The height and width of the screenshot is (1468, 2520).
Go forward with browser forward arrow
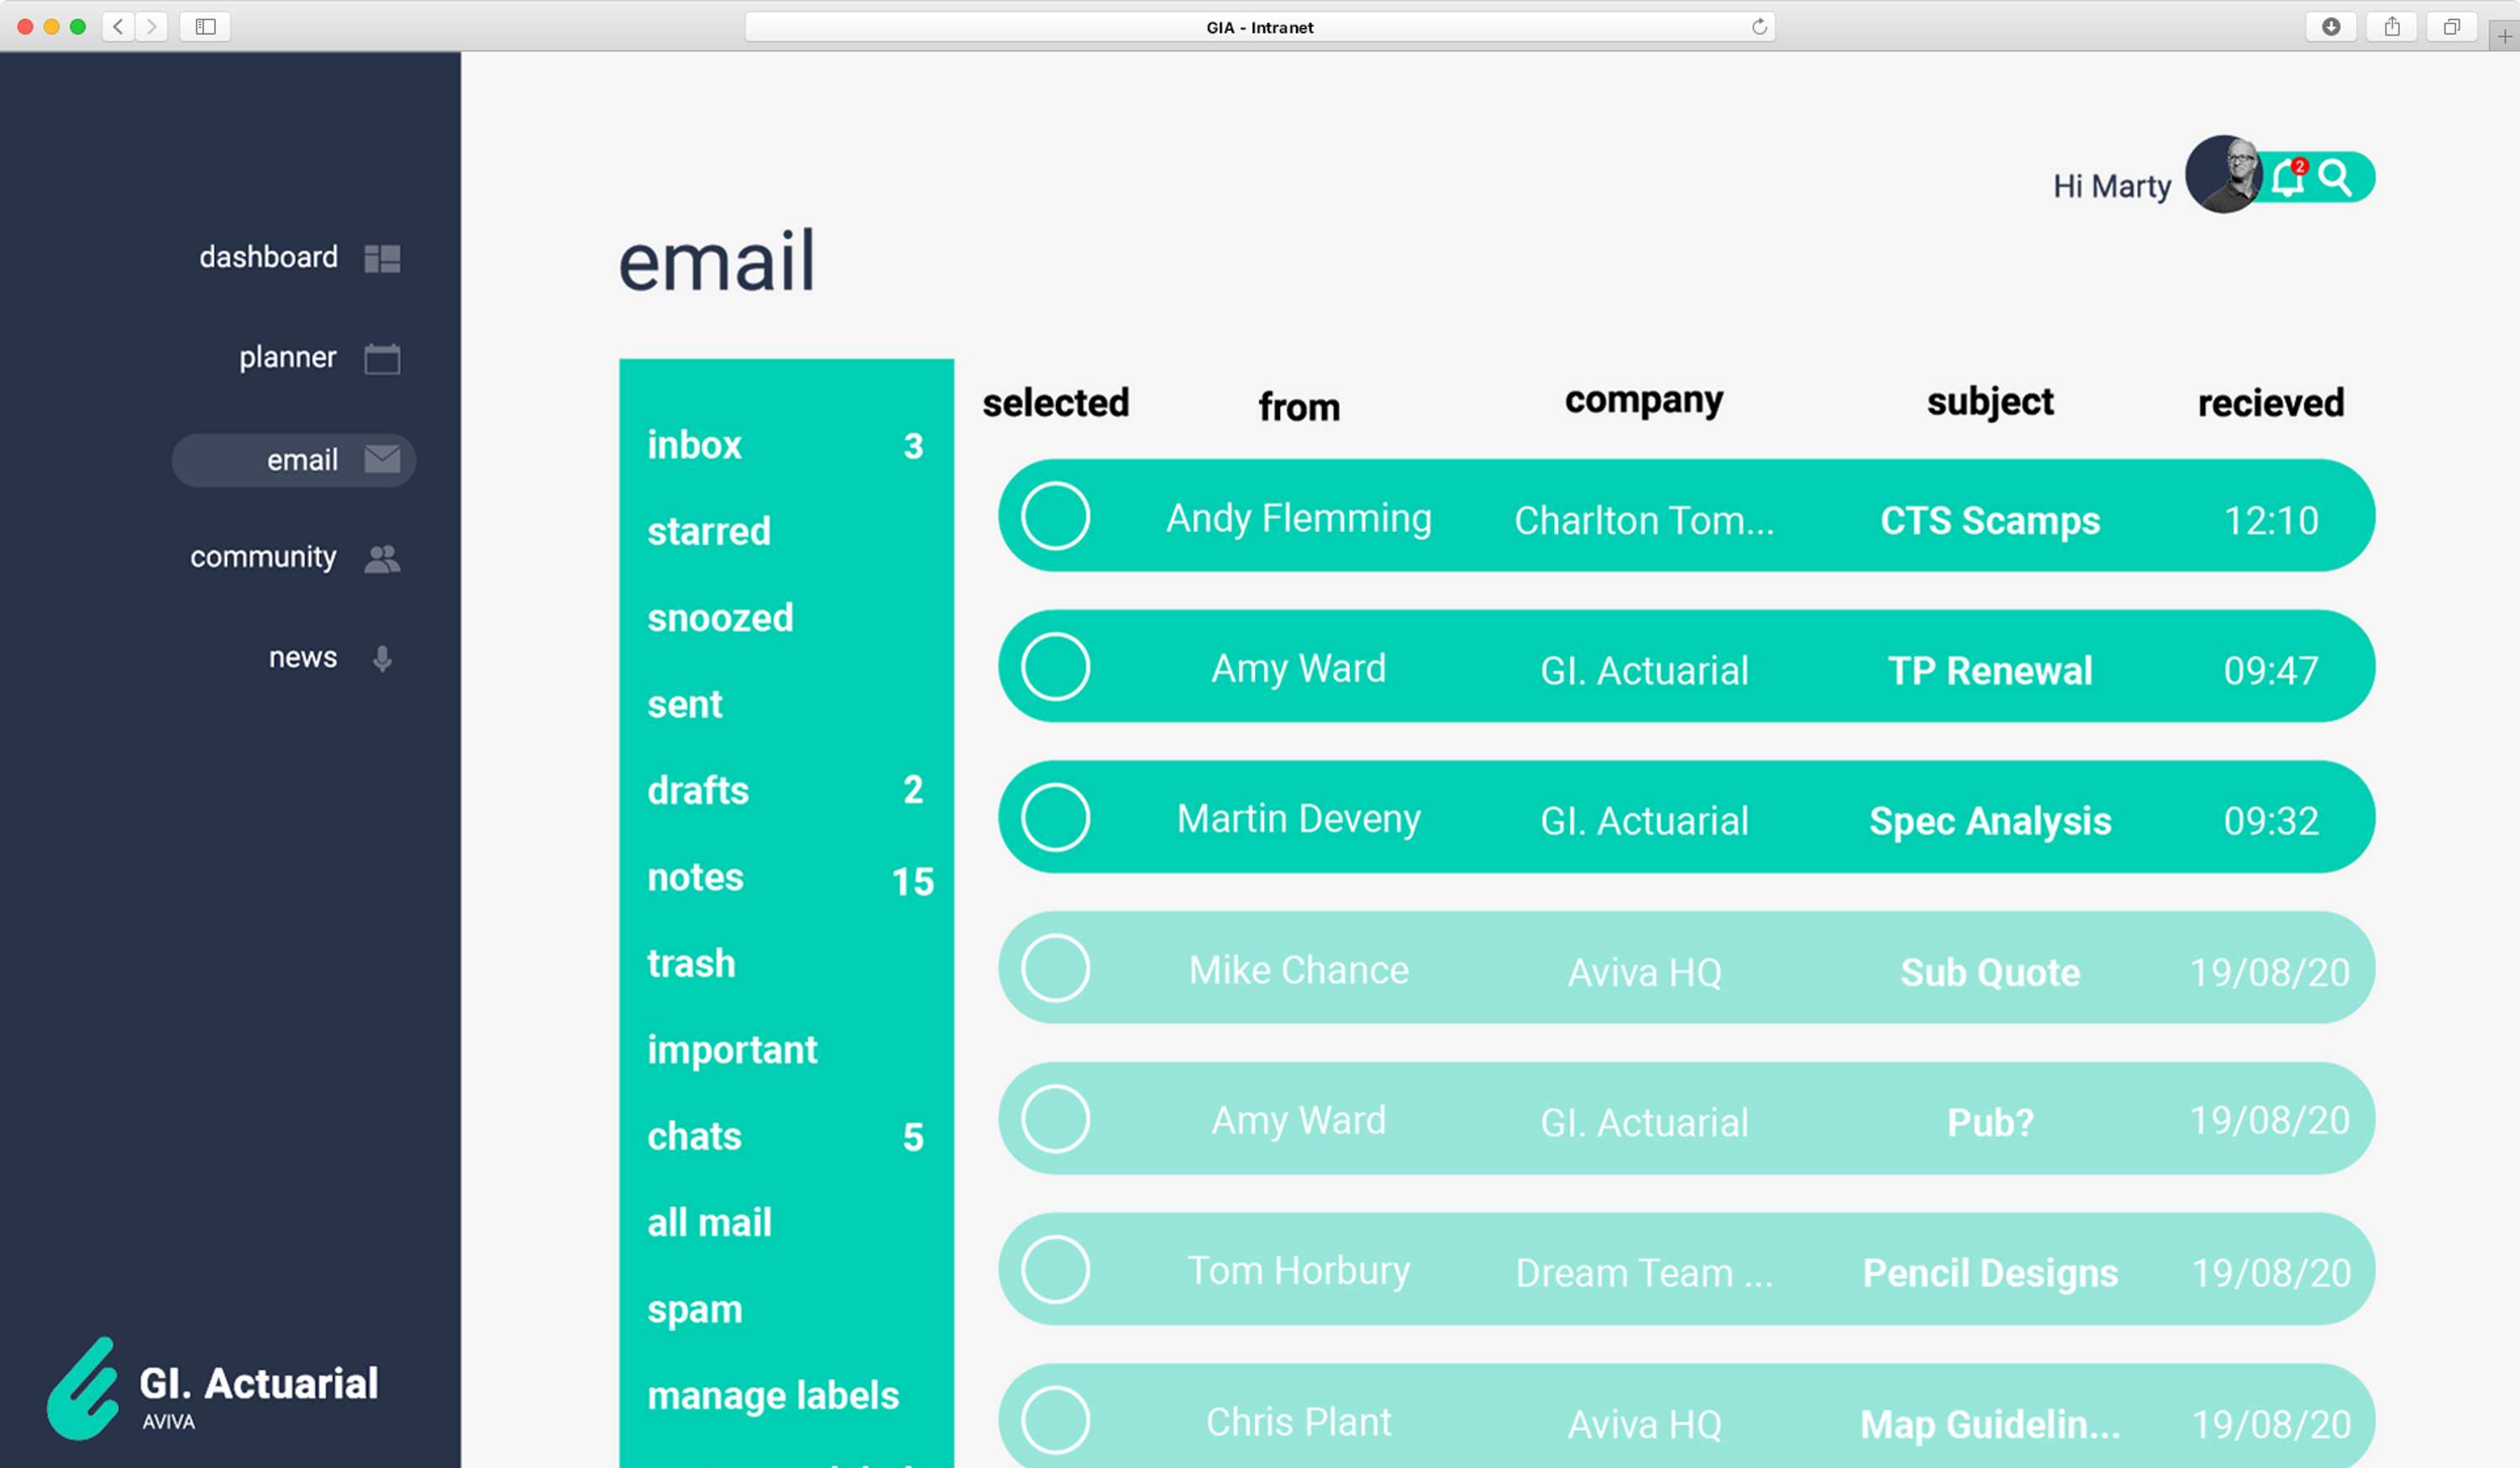coord(151,27)
